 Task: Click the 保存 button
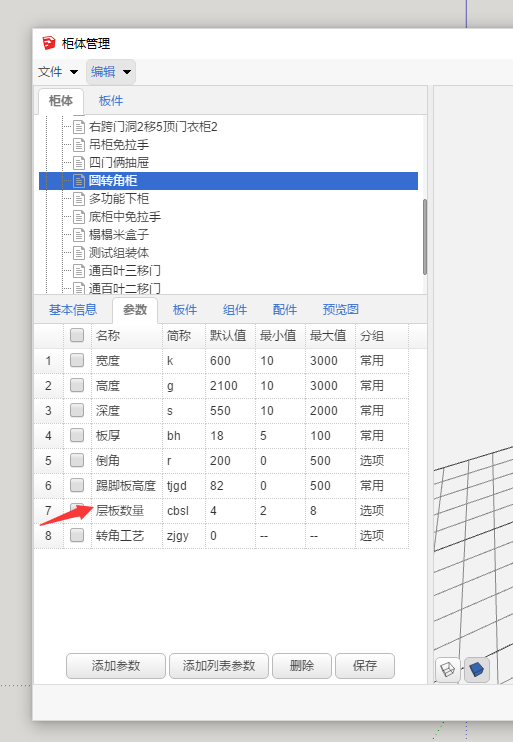point(364,666)
